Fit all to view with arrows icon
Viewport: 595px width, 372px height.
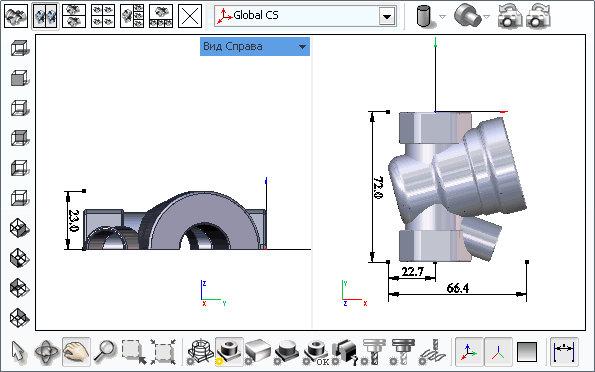[163, 352]
